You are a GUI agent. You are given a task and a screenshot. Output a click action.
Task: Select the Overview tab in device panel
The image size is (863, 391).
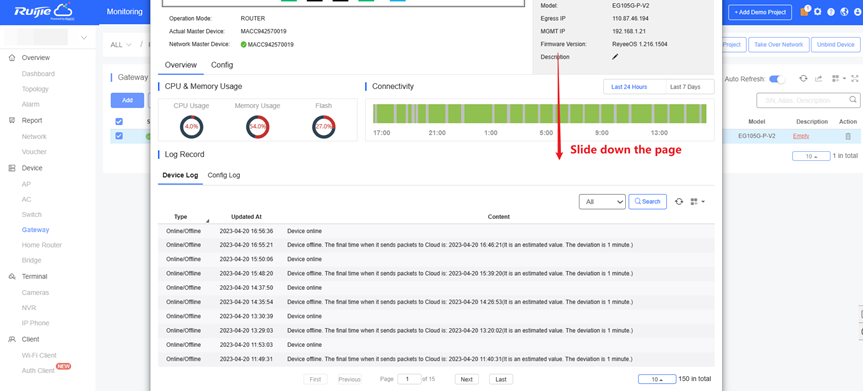pyautogui.click(x=181, y=65)
